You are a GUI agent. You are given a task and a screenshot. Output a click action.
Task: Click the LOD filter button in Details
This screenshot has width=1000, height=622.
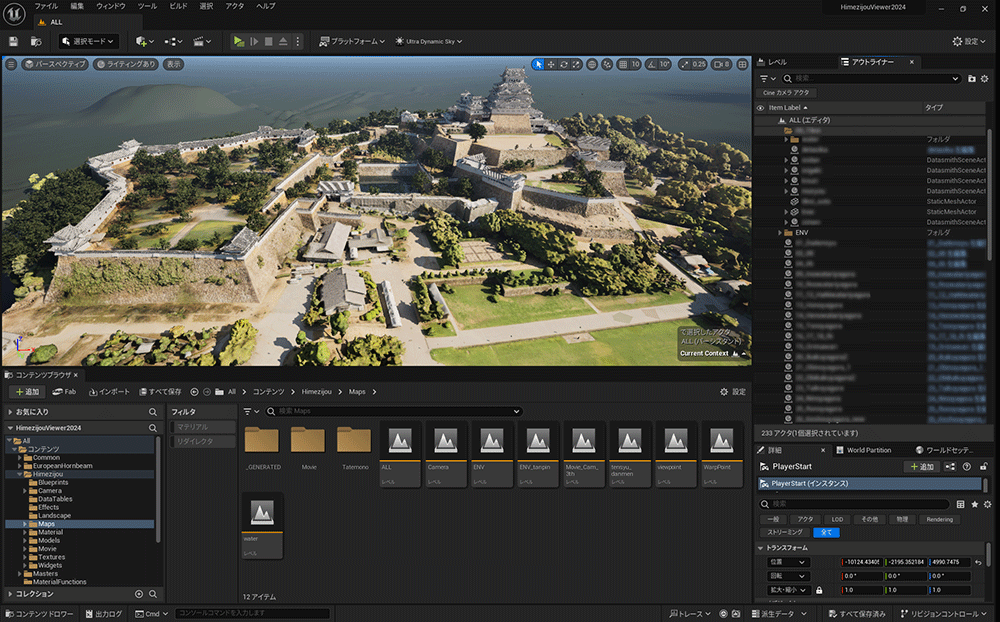pyautogui.click(x=836, y=519)
